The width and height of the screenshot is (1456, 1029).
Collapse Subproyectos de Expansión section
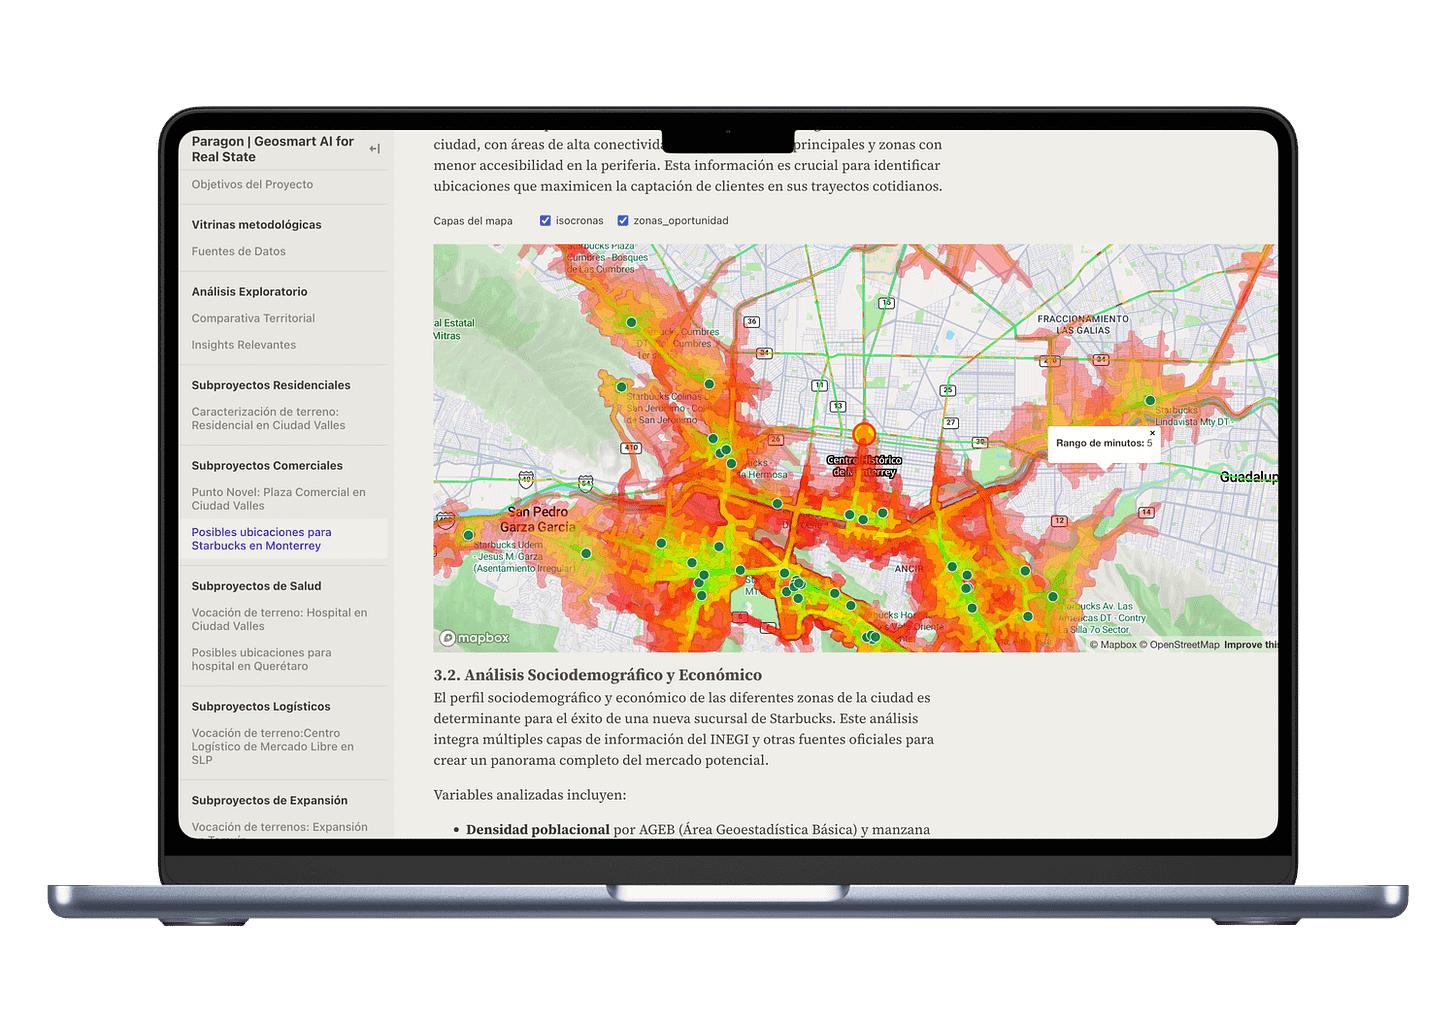(270, 800)
